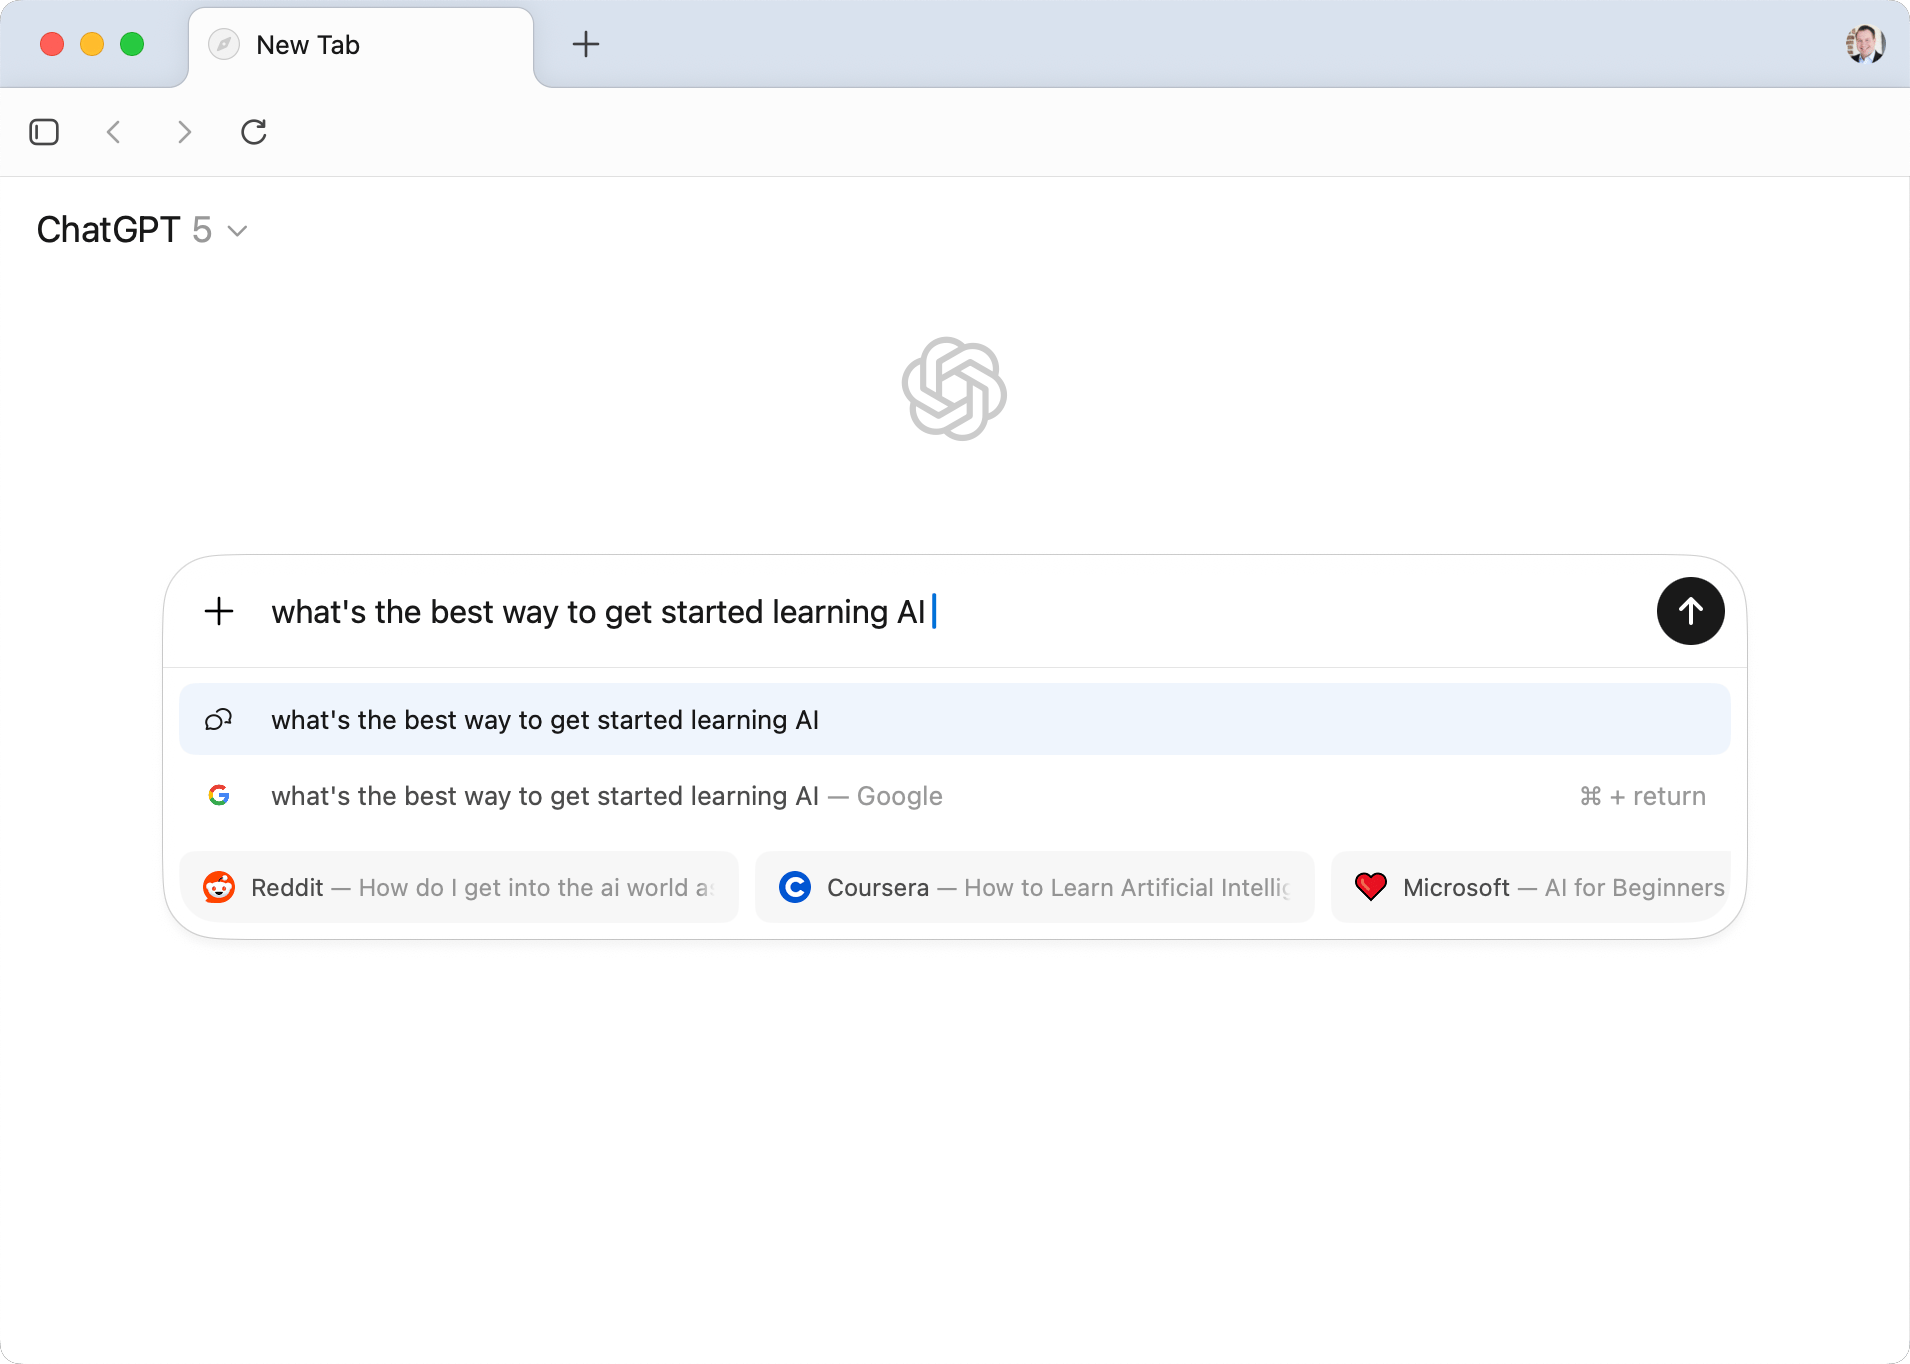1910x1364 pixels.
Task: Click the attach plus icon in prompt box
Action: (219, 611)
